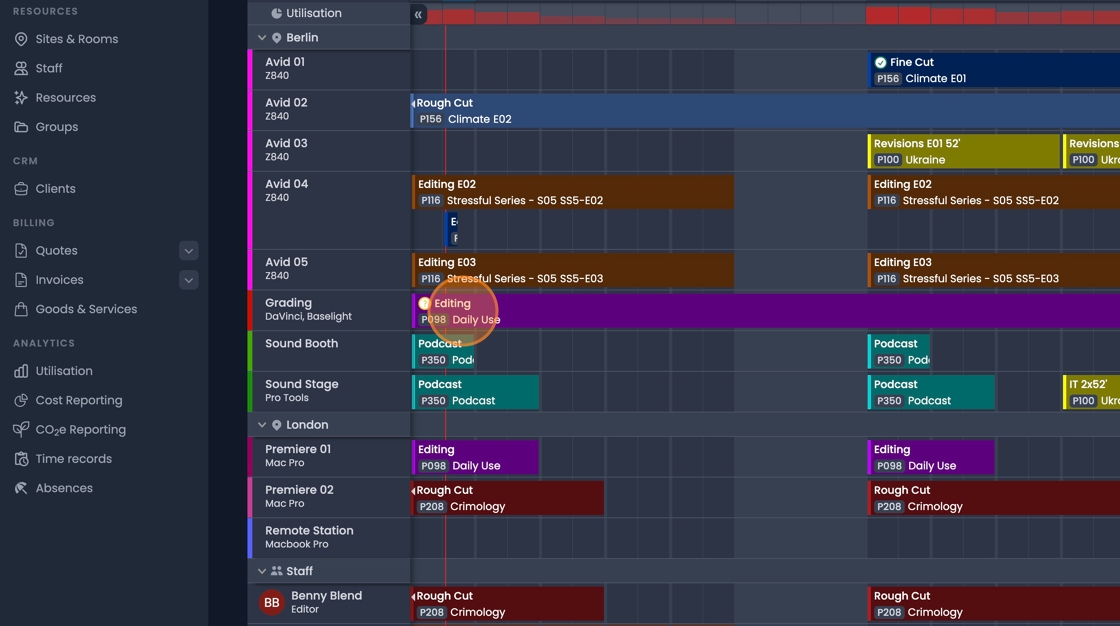Viewport: 1120px width, 626px height.
Task: Open the Invoices dropdown arrow
Action: coord(189,280)
